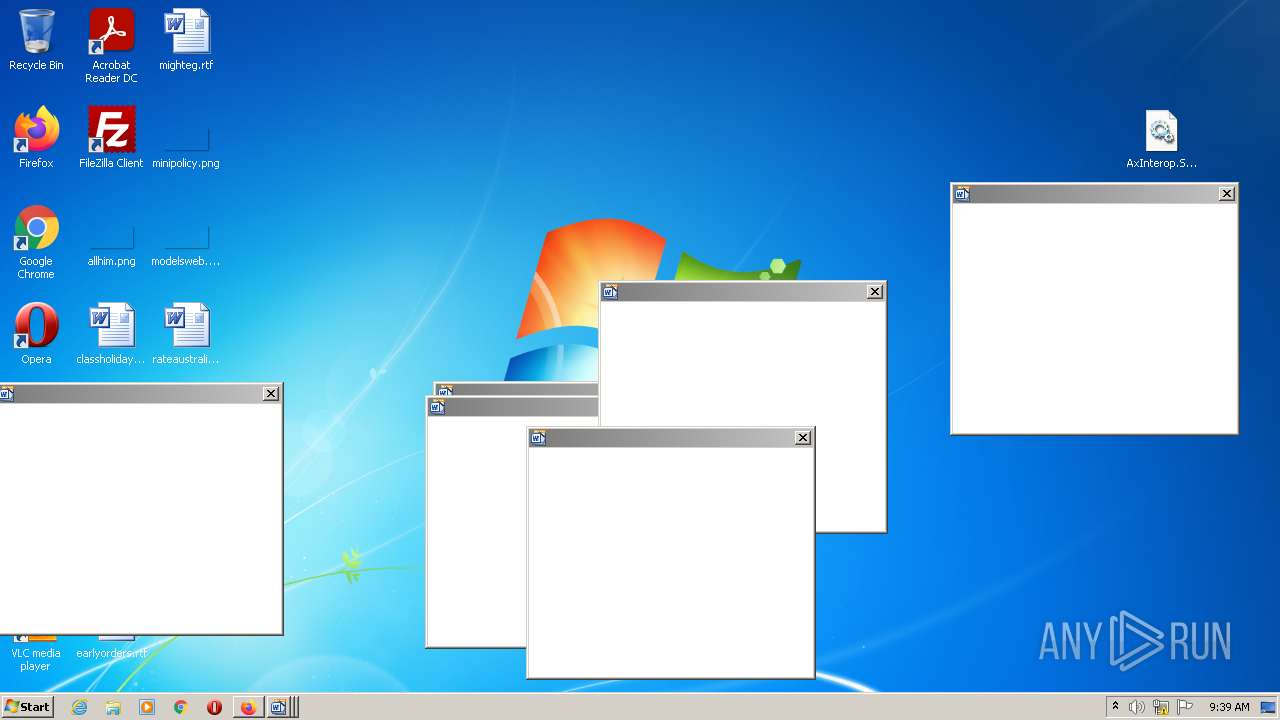The height and width of the screenshot is (720, 1280).
Task: Select the mighteg.rtf document icon
Action: [x=186, y=40]
